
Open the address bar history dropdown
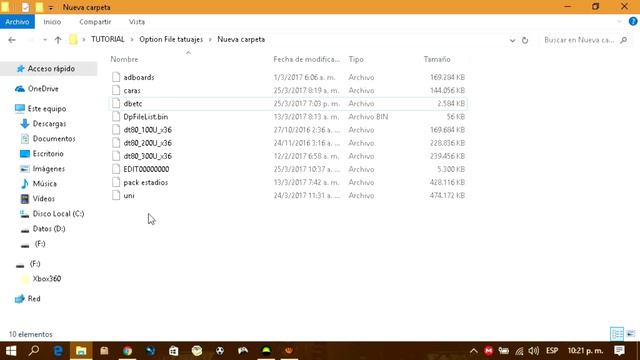click(512, 40)
